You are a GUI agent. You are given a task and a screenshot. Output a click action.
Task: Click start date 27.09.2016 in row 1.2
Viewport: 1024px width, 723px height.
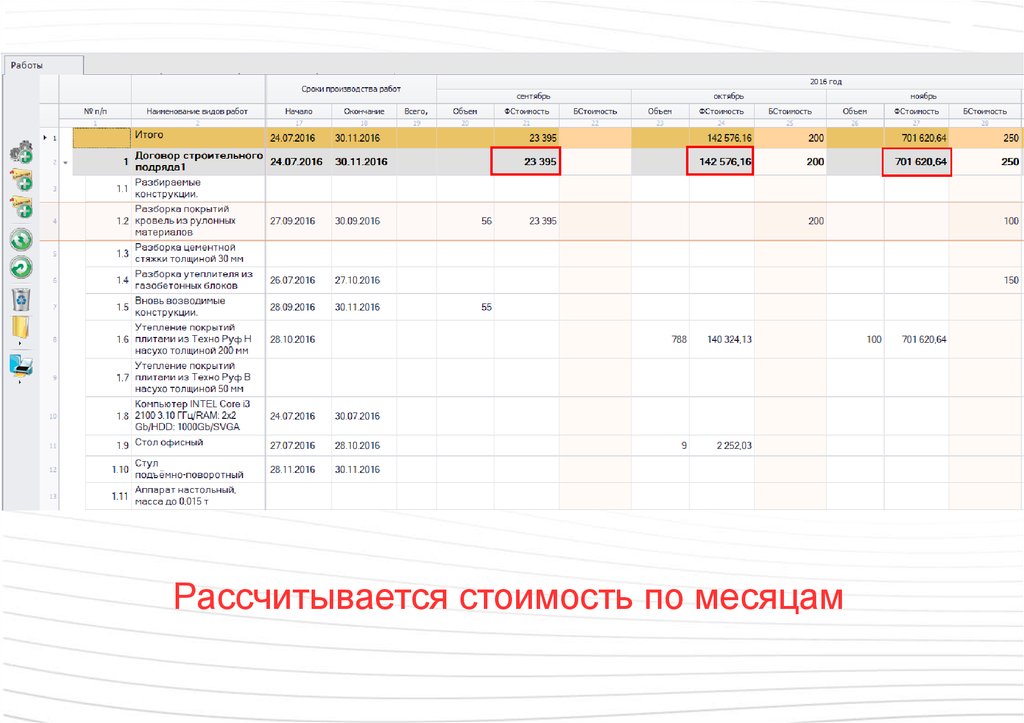[293, 221]
